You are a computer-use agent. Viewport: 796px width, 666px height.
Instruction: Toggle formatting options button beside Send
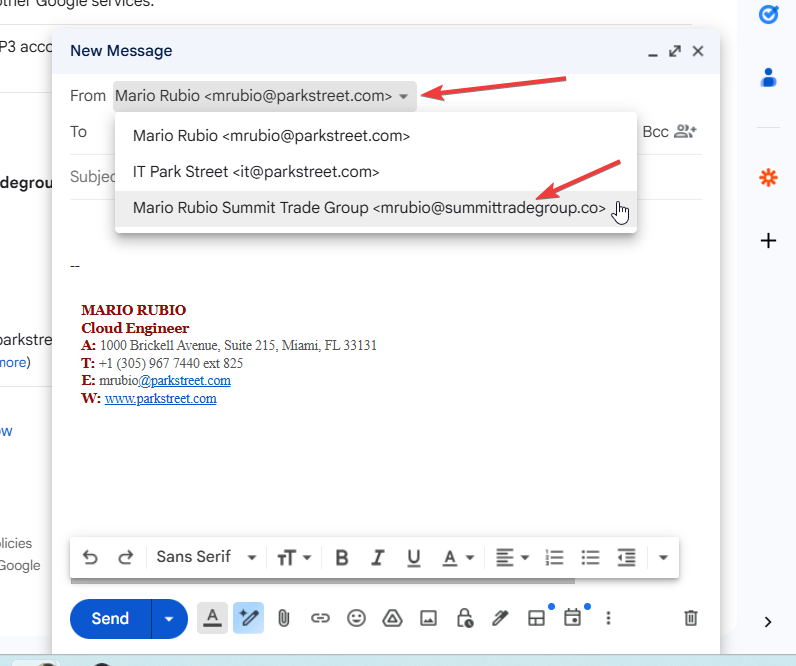pos(212,618)
